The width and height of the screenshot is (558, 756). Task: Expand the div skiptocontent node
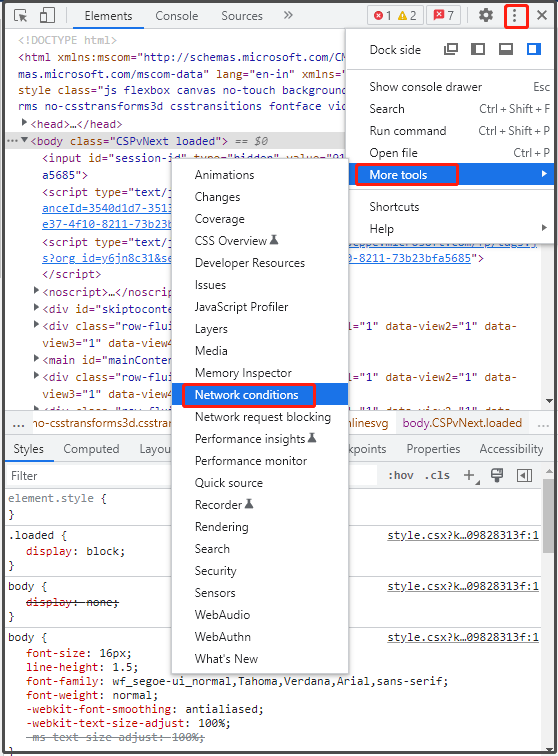[x=36, y=308]
